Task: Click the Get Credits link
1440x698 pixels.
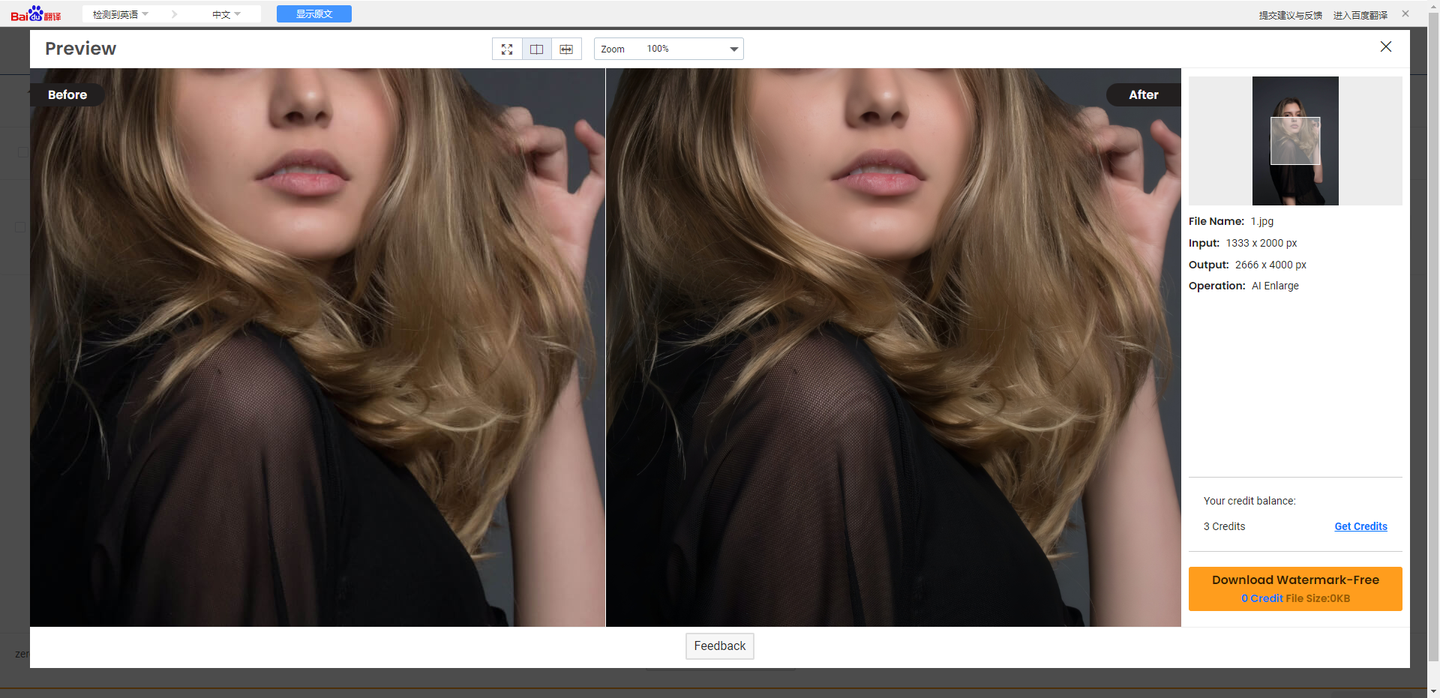Action: click(1360, 526)
